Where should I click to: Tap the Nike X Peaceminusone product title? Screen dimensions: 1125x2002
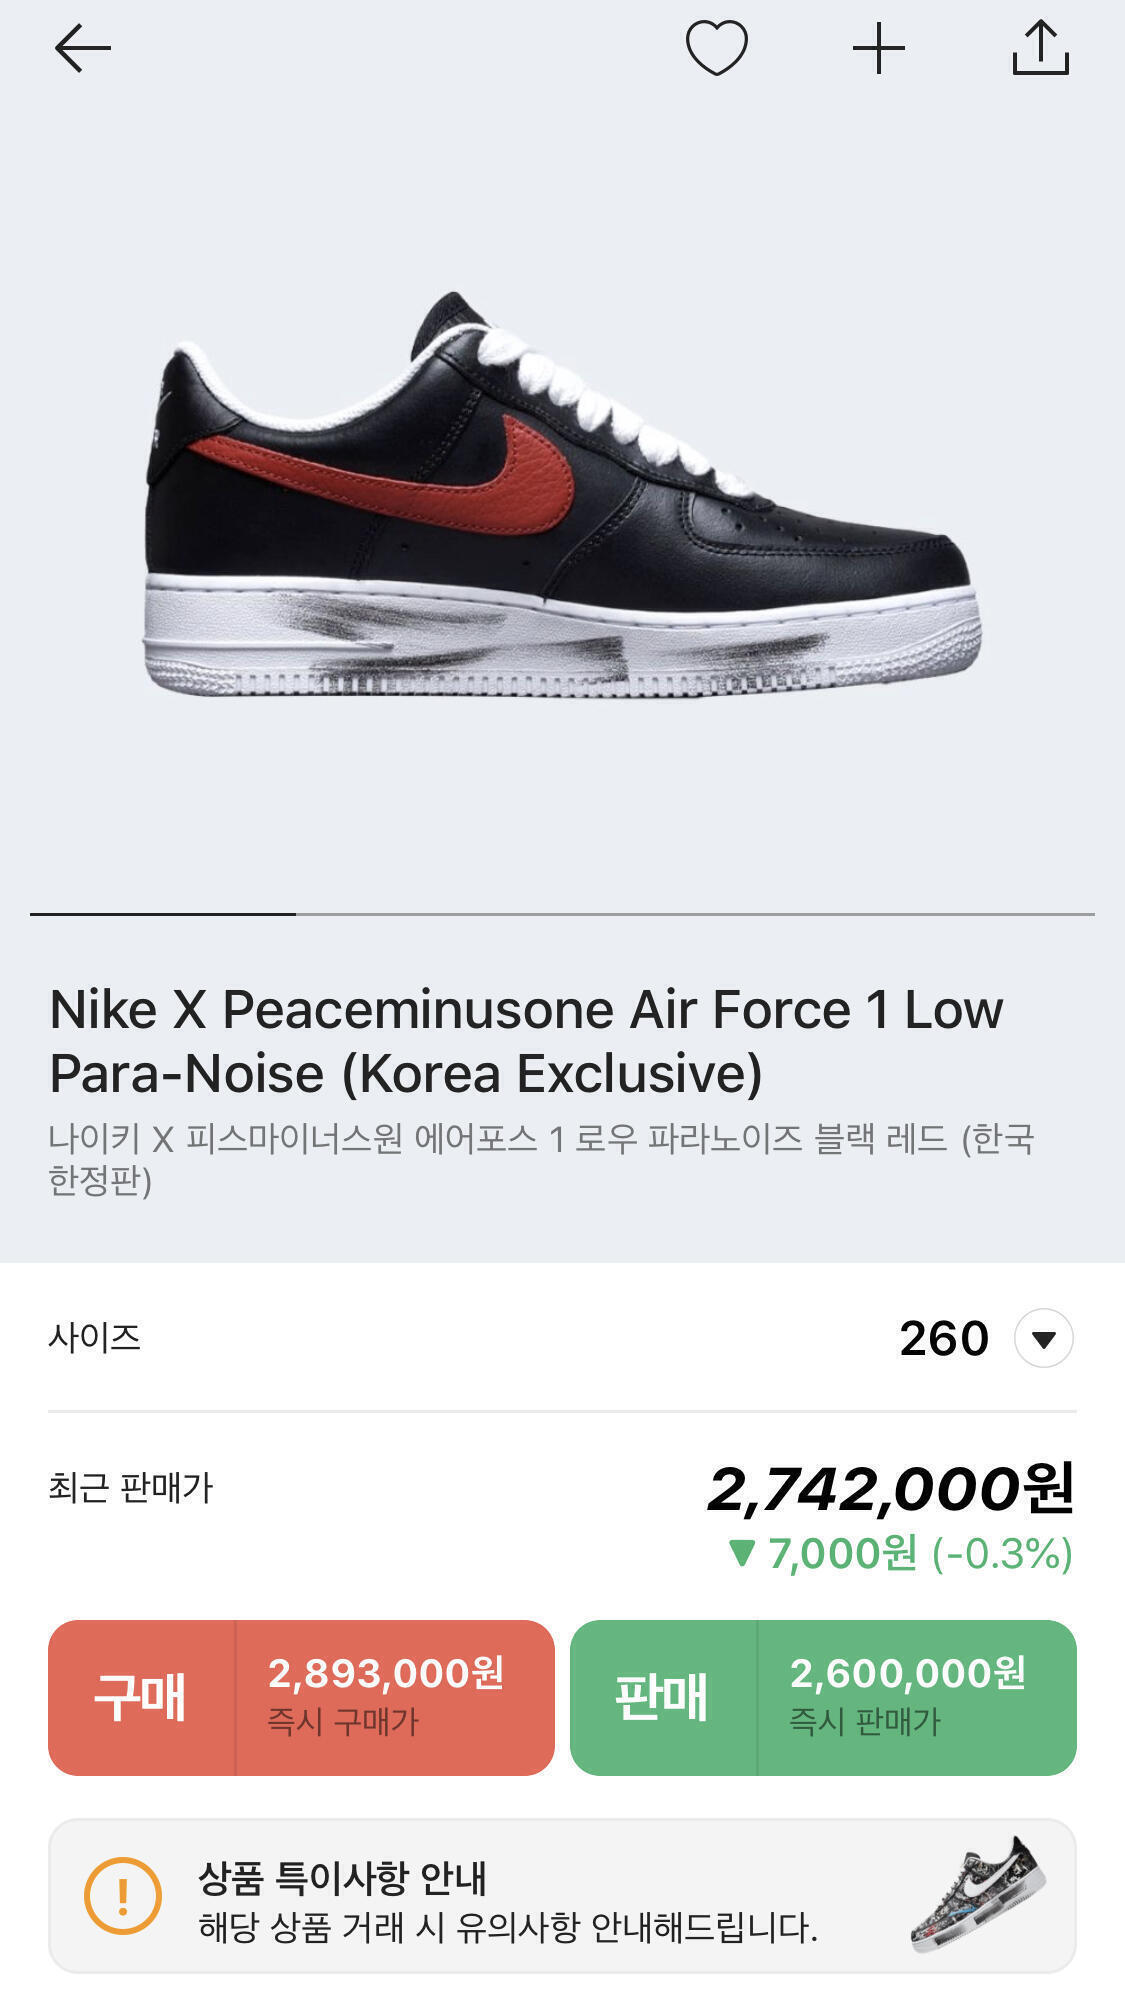526,1040
